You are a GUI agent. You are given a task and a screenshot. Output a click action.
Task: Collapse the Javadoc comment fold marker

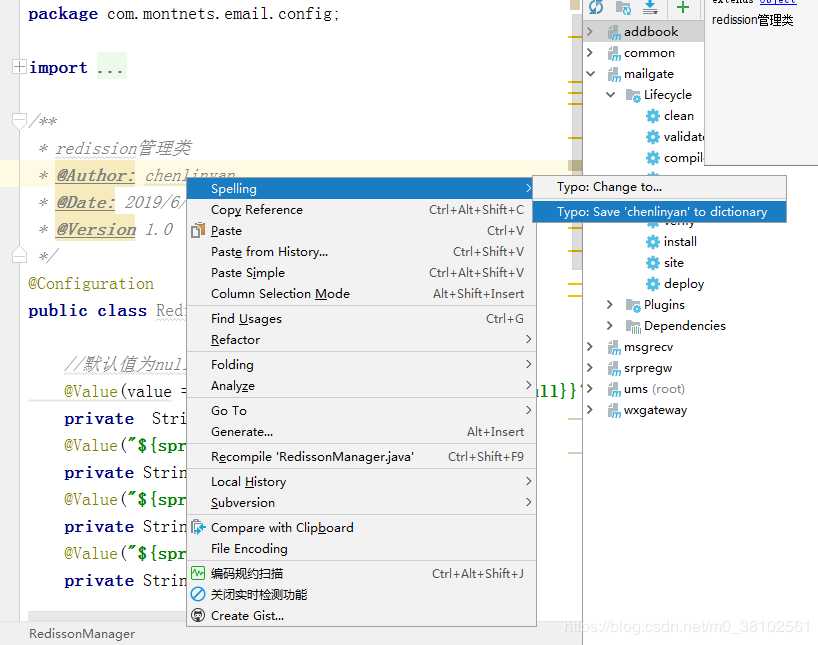tap(19, 121)
